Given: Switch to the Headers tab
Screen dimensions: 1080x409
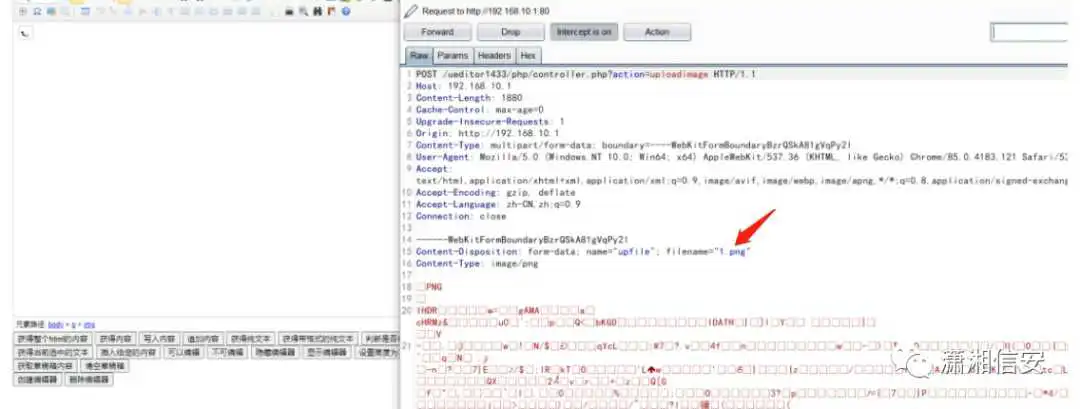Looking at the screenshot, I should pyautogui.click(x=493, y=56).
